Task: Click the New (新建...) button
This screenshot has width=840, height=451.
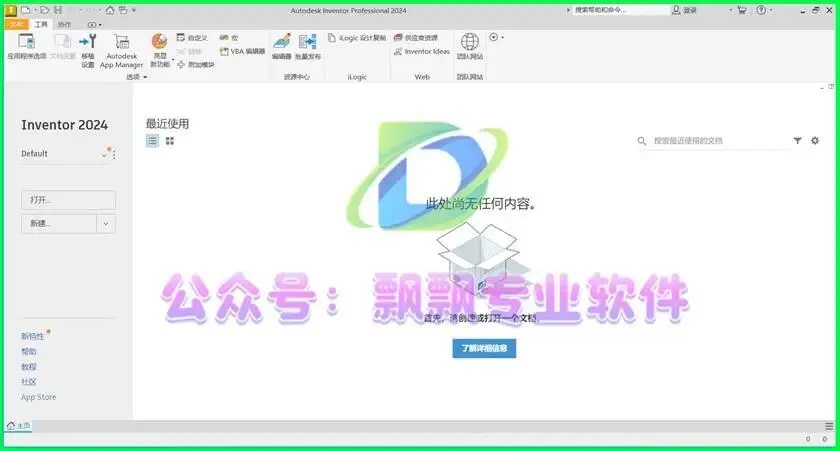Action: [59, 224]
